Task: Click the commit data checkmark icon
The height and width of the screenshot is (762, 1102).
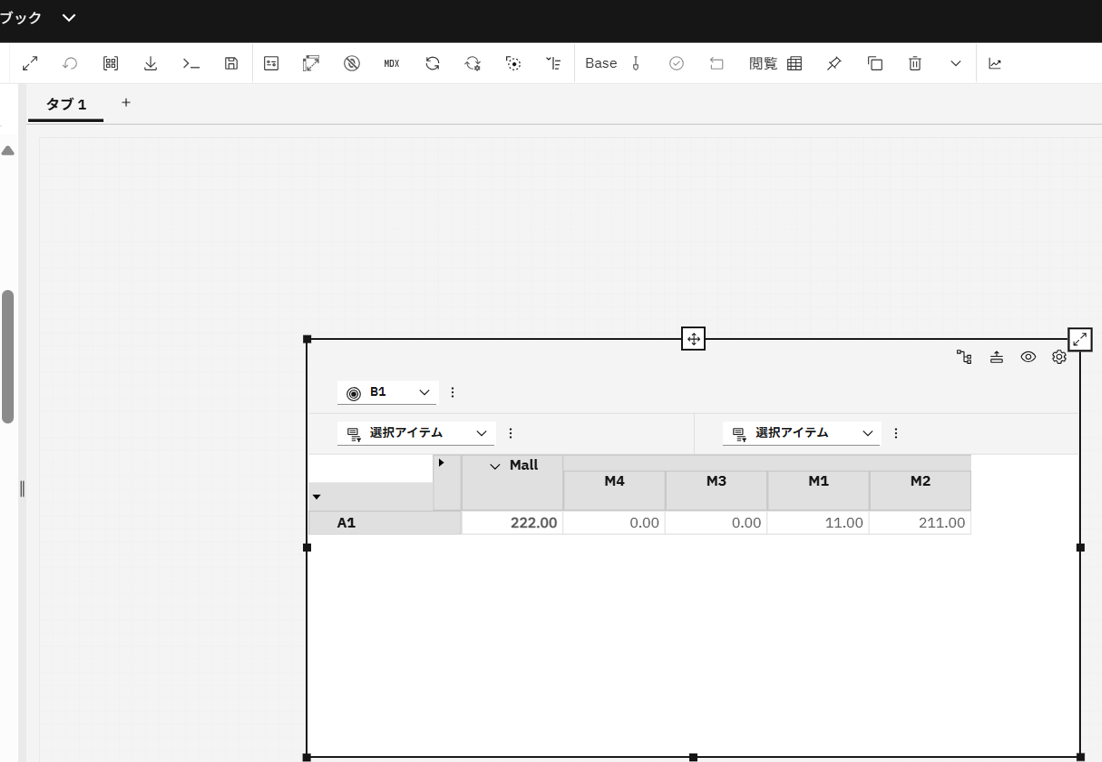Action: (676, 63)
